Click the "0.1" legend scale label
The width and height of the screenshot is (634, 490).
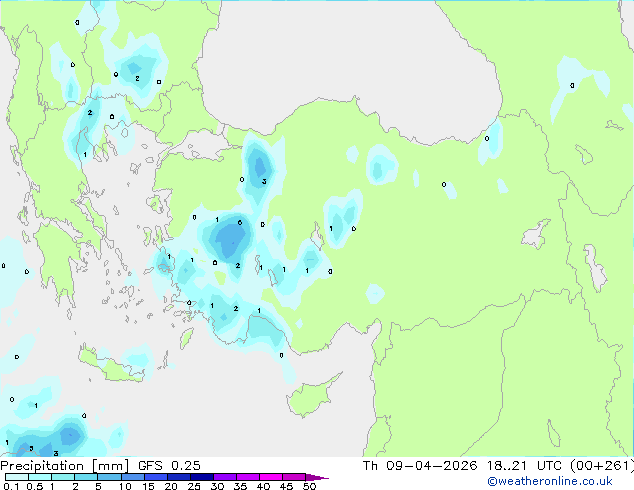[x=12, y=486]
